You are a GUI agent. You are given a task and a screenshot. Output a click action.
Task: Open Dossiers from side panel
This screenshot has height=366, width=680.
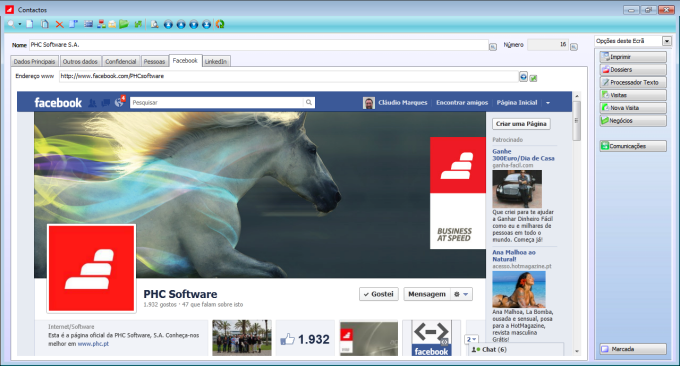pyautogui.click(x=633, y=69)
